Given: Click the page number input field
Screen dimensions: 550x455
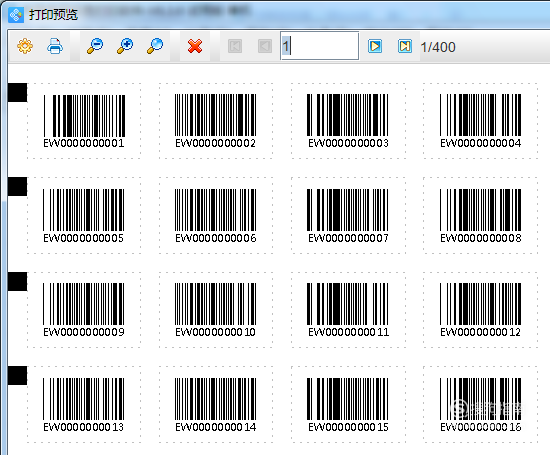Looking at the screenshot, I should (x=320, y=46).
